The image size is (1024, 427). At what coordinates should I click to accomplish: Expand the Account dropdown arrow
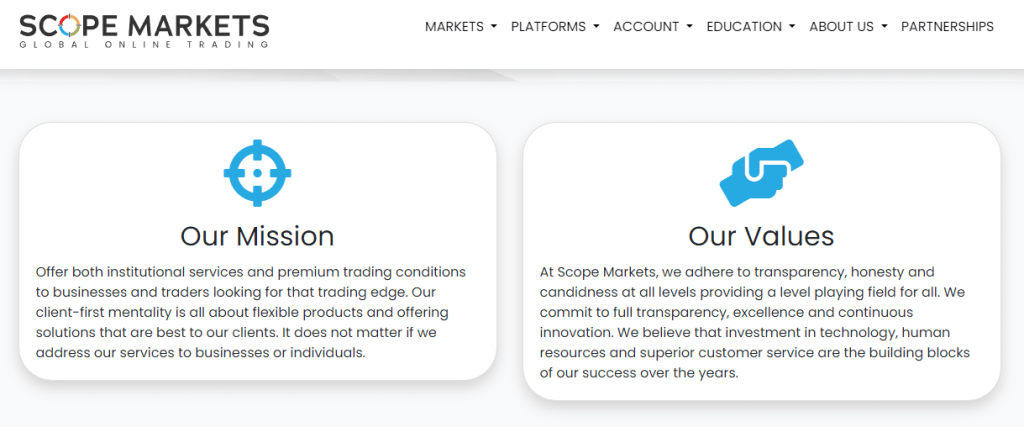click(690, 27)
